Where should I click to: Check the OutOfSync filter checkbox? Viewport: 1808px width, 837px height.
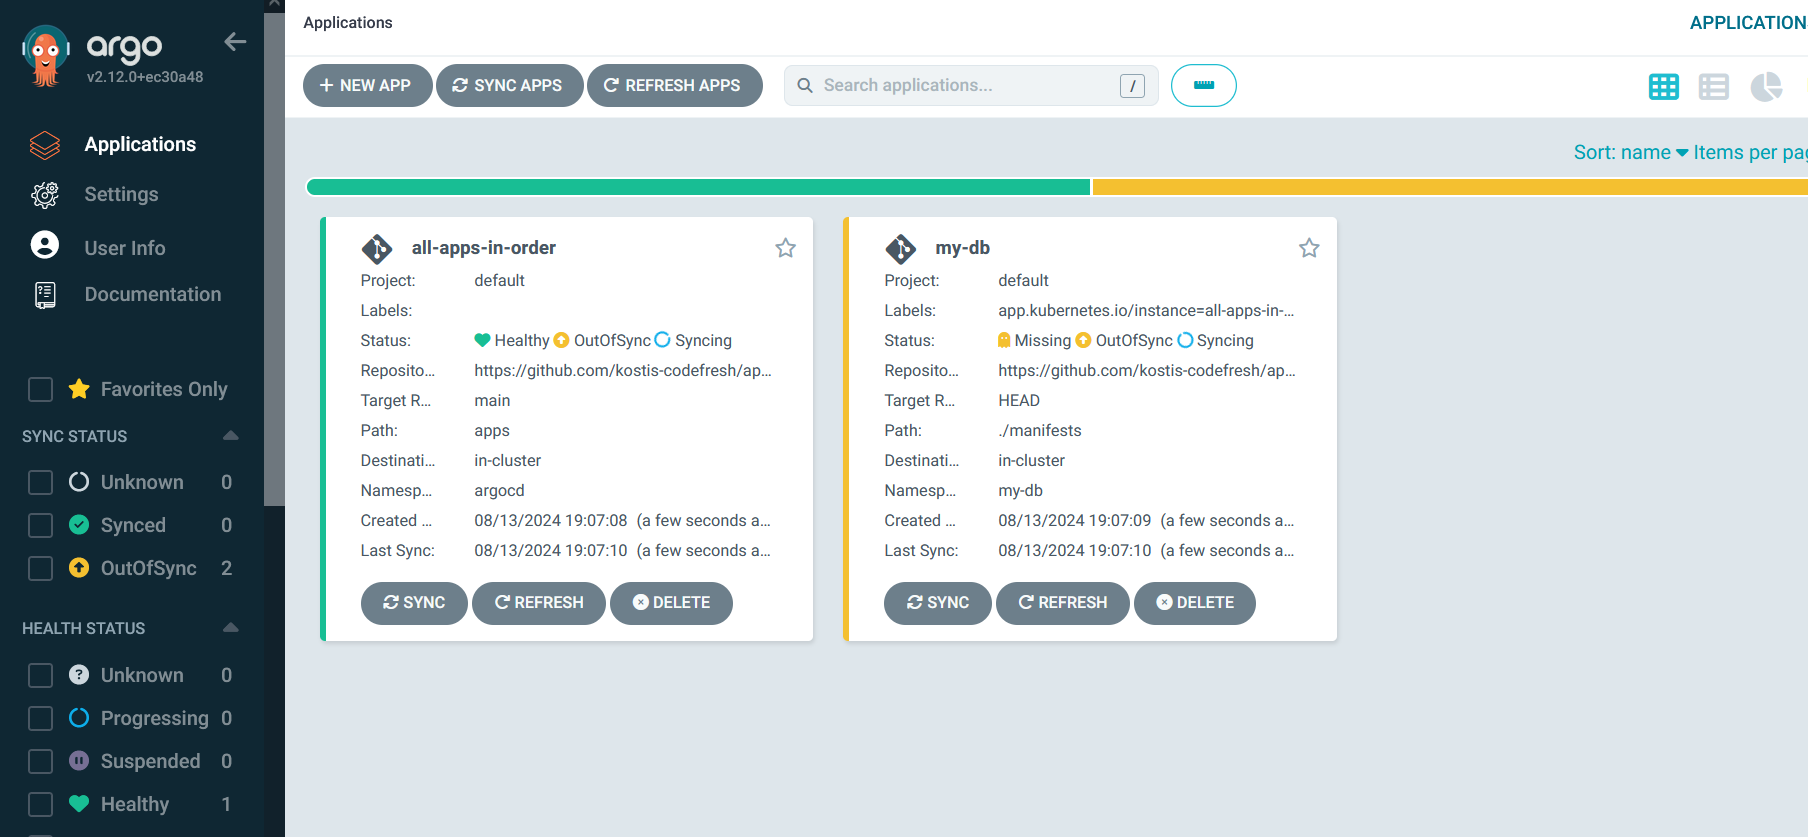41,568
